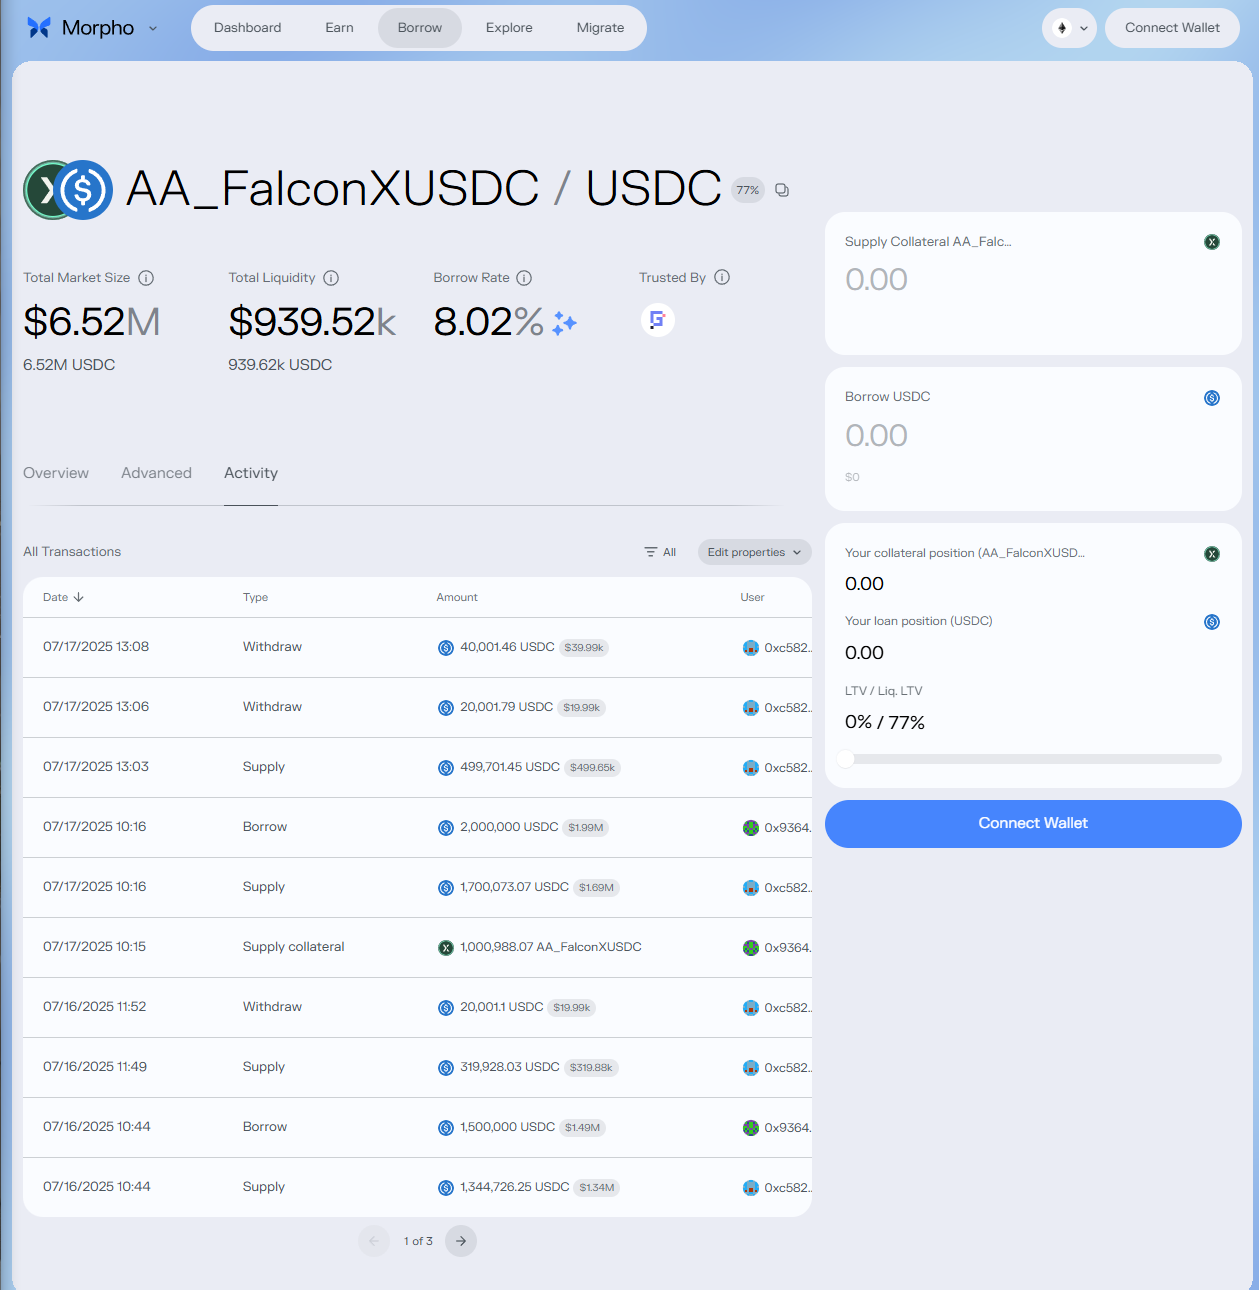
Task: Click the blue Connect Wallet button
Action: pyautogui.click(x=1033, y=824)
